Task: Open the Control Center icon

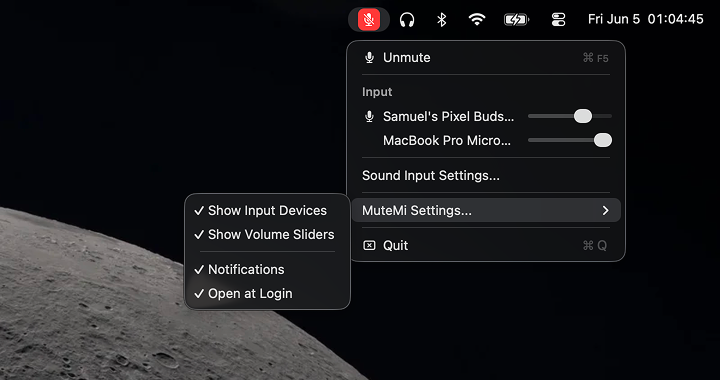Action: [x=558, y=20]
